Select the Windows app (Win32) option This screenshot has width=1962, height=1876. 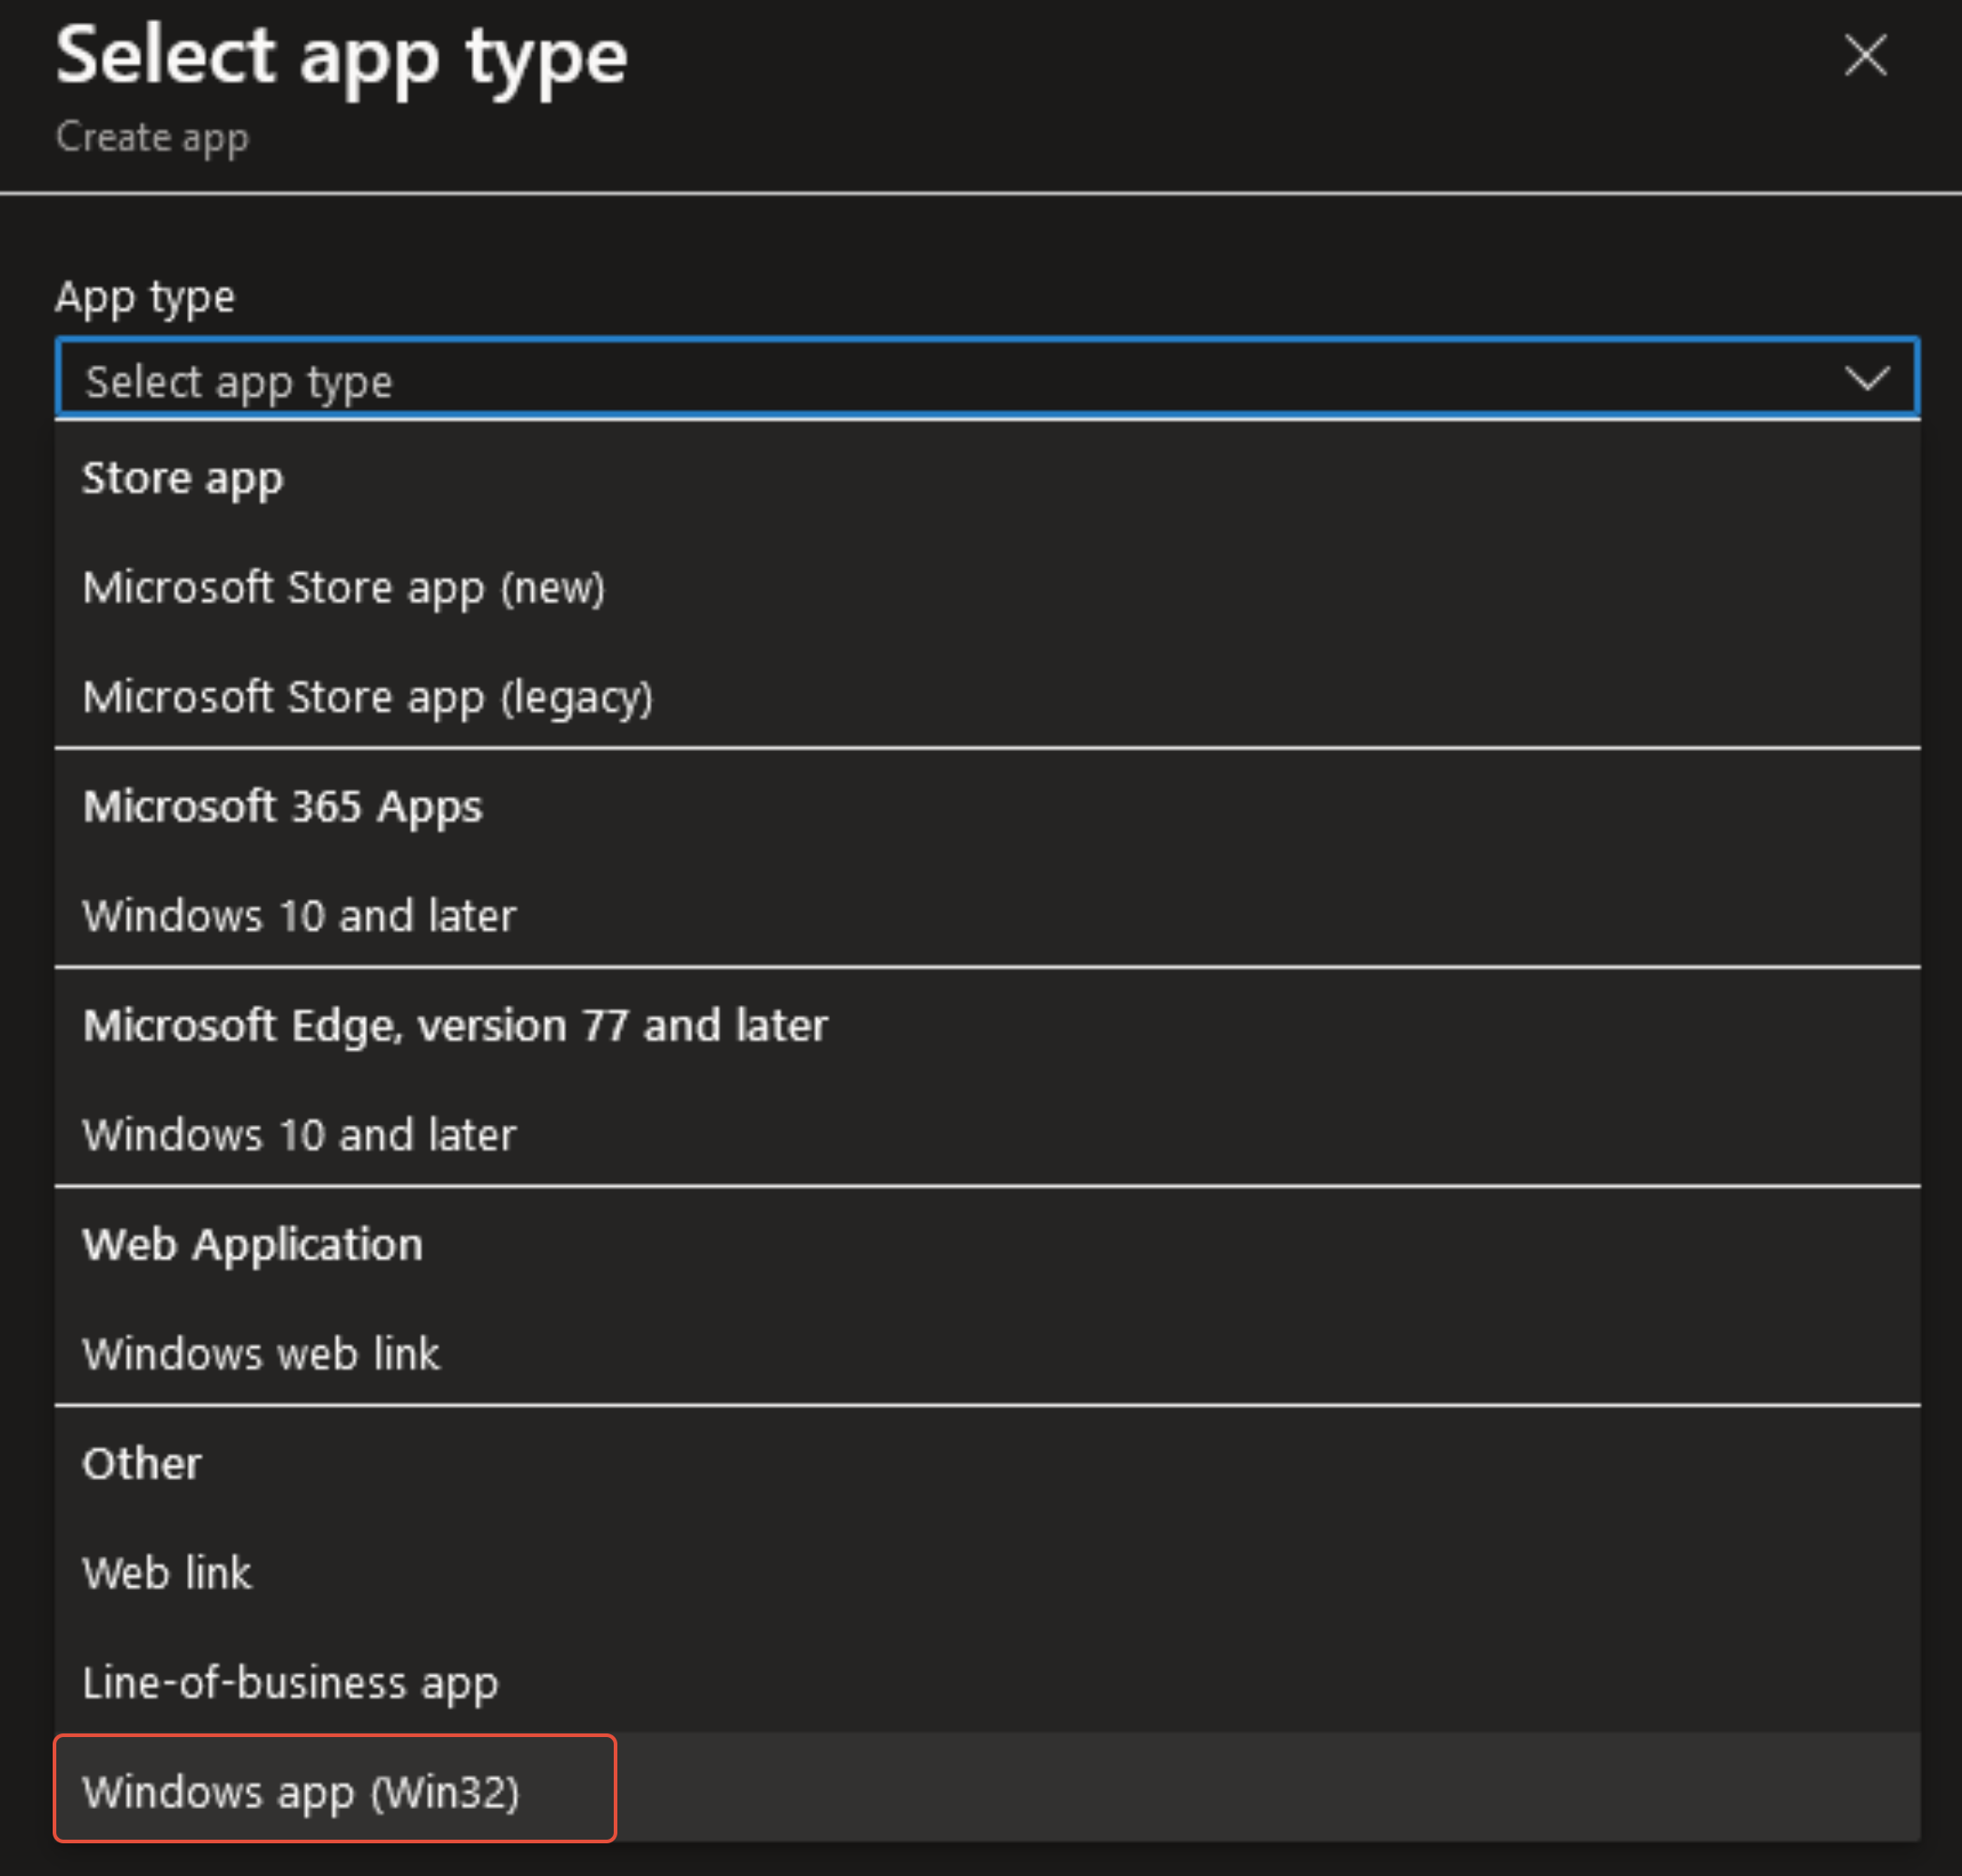(301, 1792)
